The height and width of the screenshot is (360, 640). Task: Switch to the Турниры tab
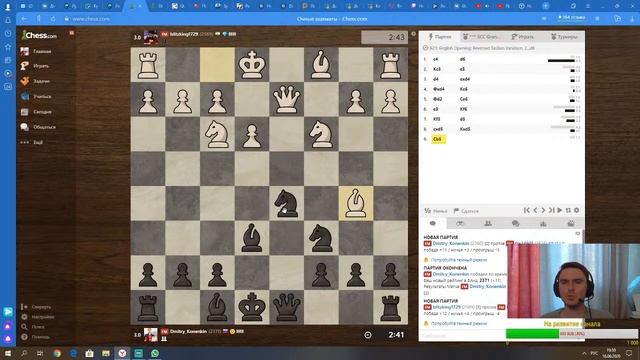(x=564, y=37)
